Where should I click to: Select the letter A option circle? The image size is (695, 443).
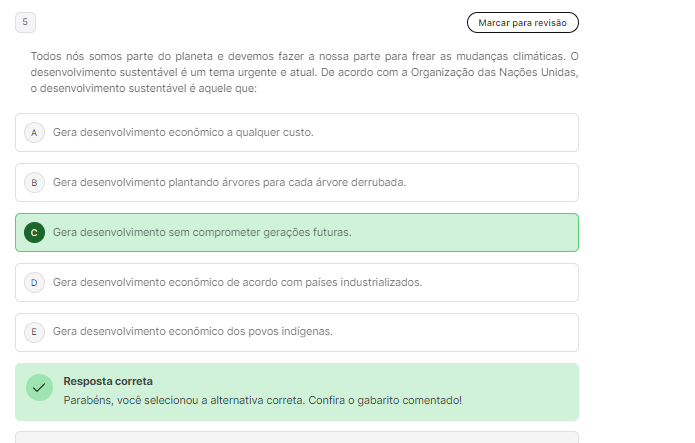coord(34,132)
